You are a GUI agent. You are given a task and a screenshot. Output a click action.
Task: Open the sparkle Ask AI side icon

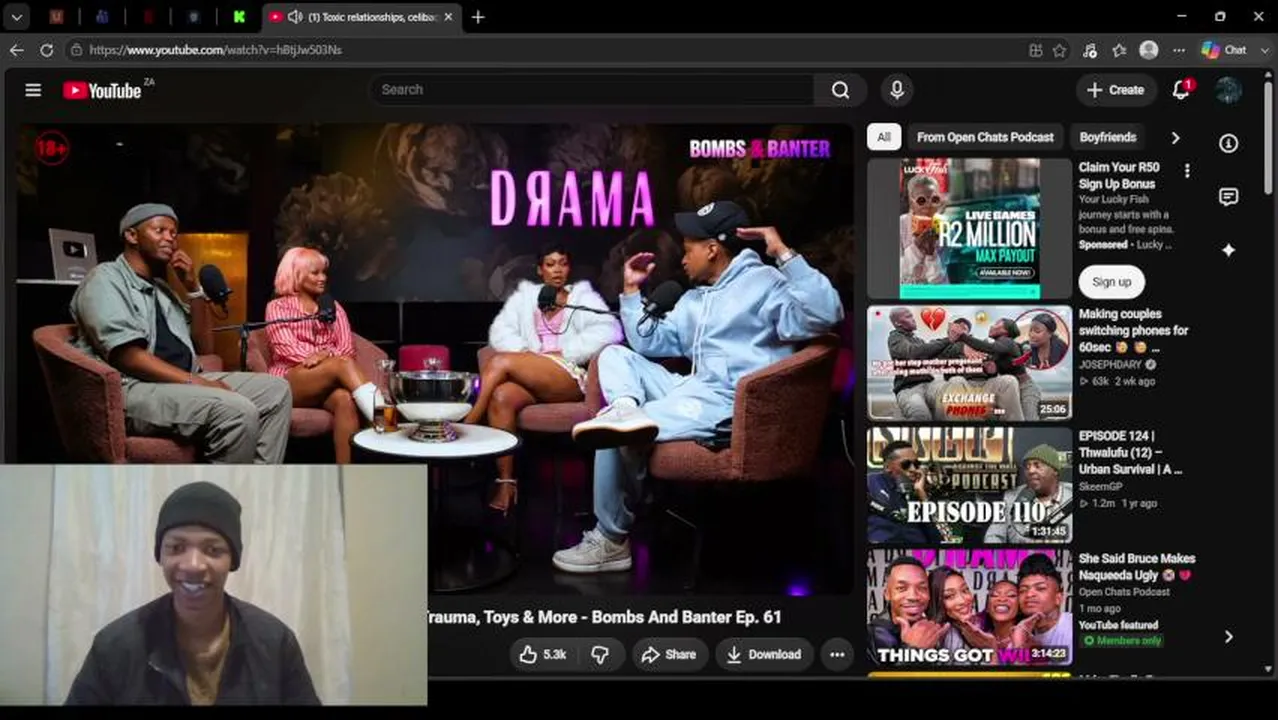click(1228, 250)
